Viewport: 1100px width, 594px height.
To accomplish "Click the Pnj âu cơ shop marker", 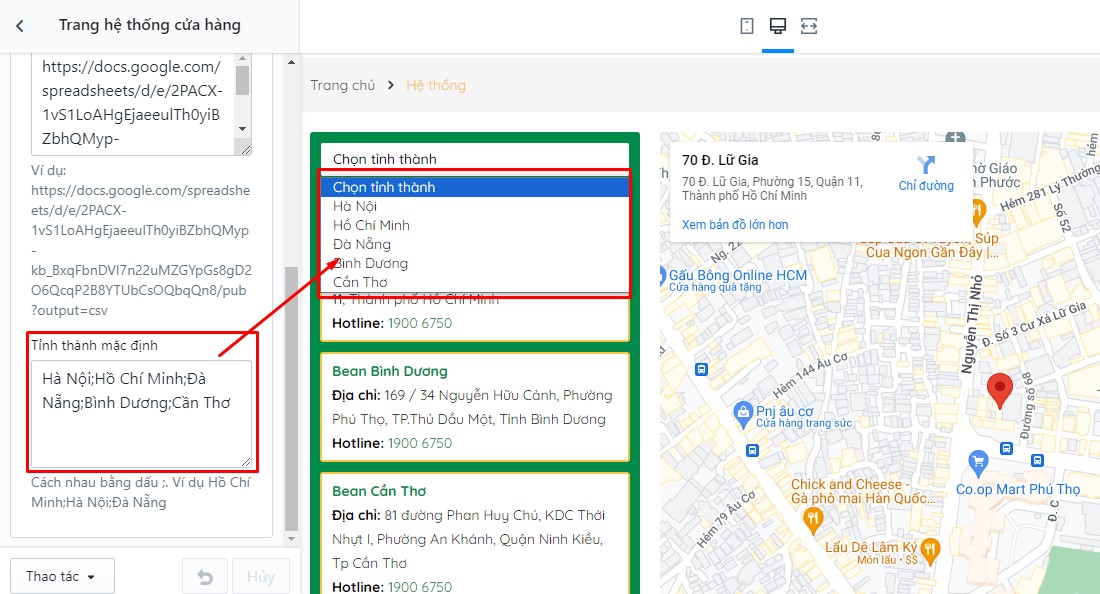I will [x=742, y=414].
